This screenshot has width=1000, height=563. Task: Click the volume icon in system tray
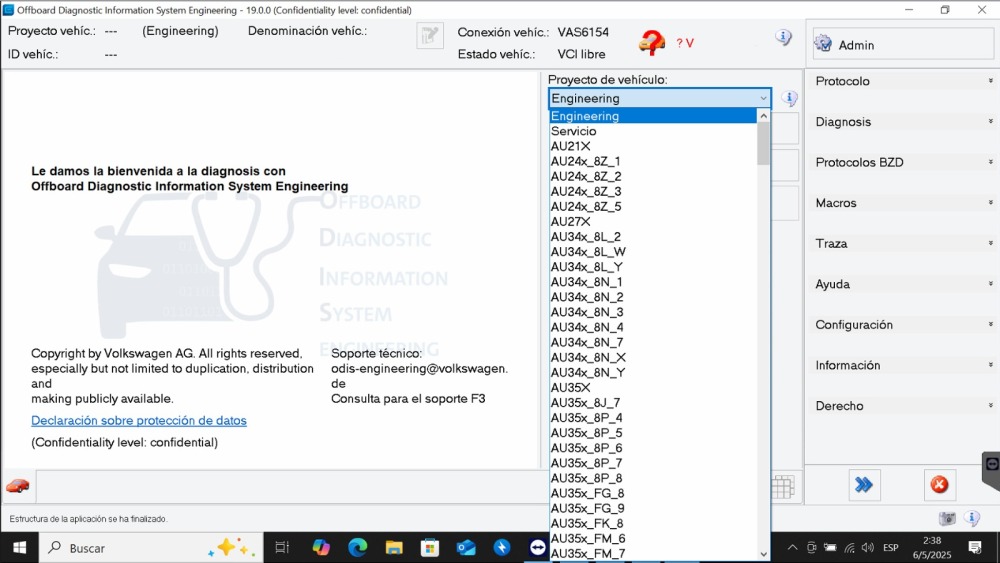pos(868,547)
